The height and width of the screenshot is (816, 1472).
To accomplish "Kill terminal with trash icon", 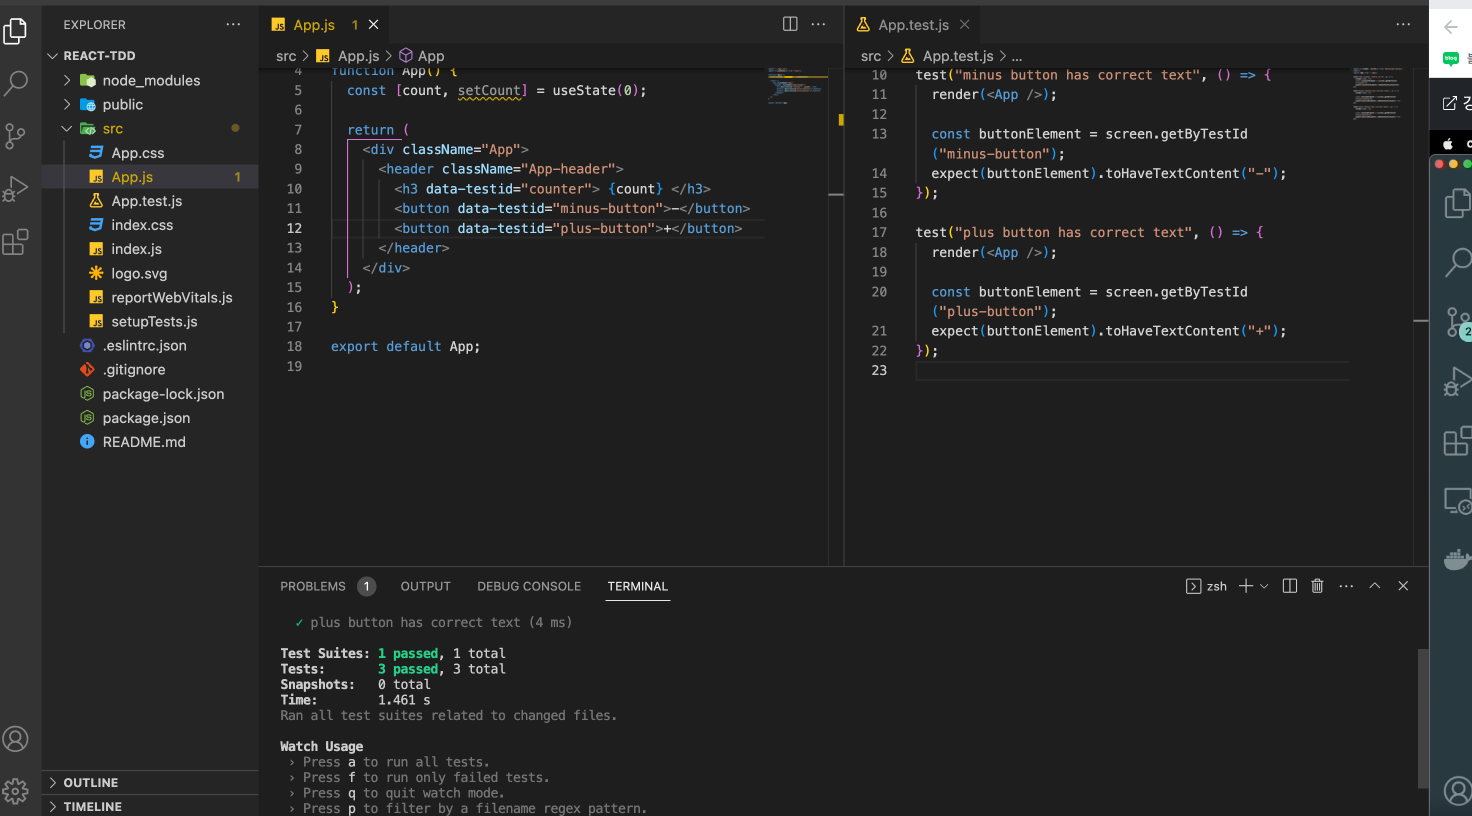I will [1317, 586].
